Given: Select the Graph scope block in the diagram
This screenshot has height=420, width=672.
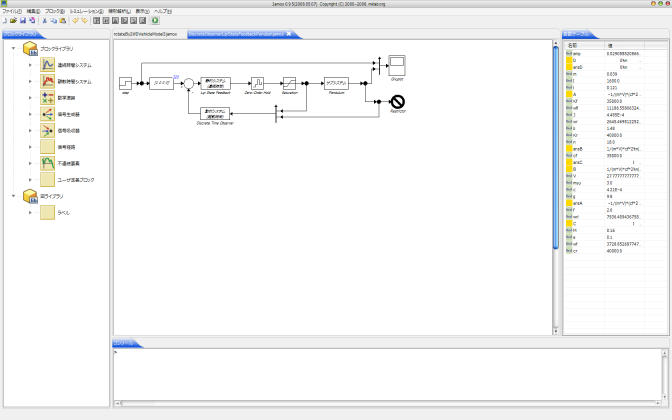Looking at the screenshot, I should (x=398, y=66).
